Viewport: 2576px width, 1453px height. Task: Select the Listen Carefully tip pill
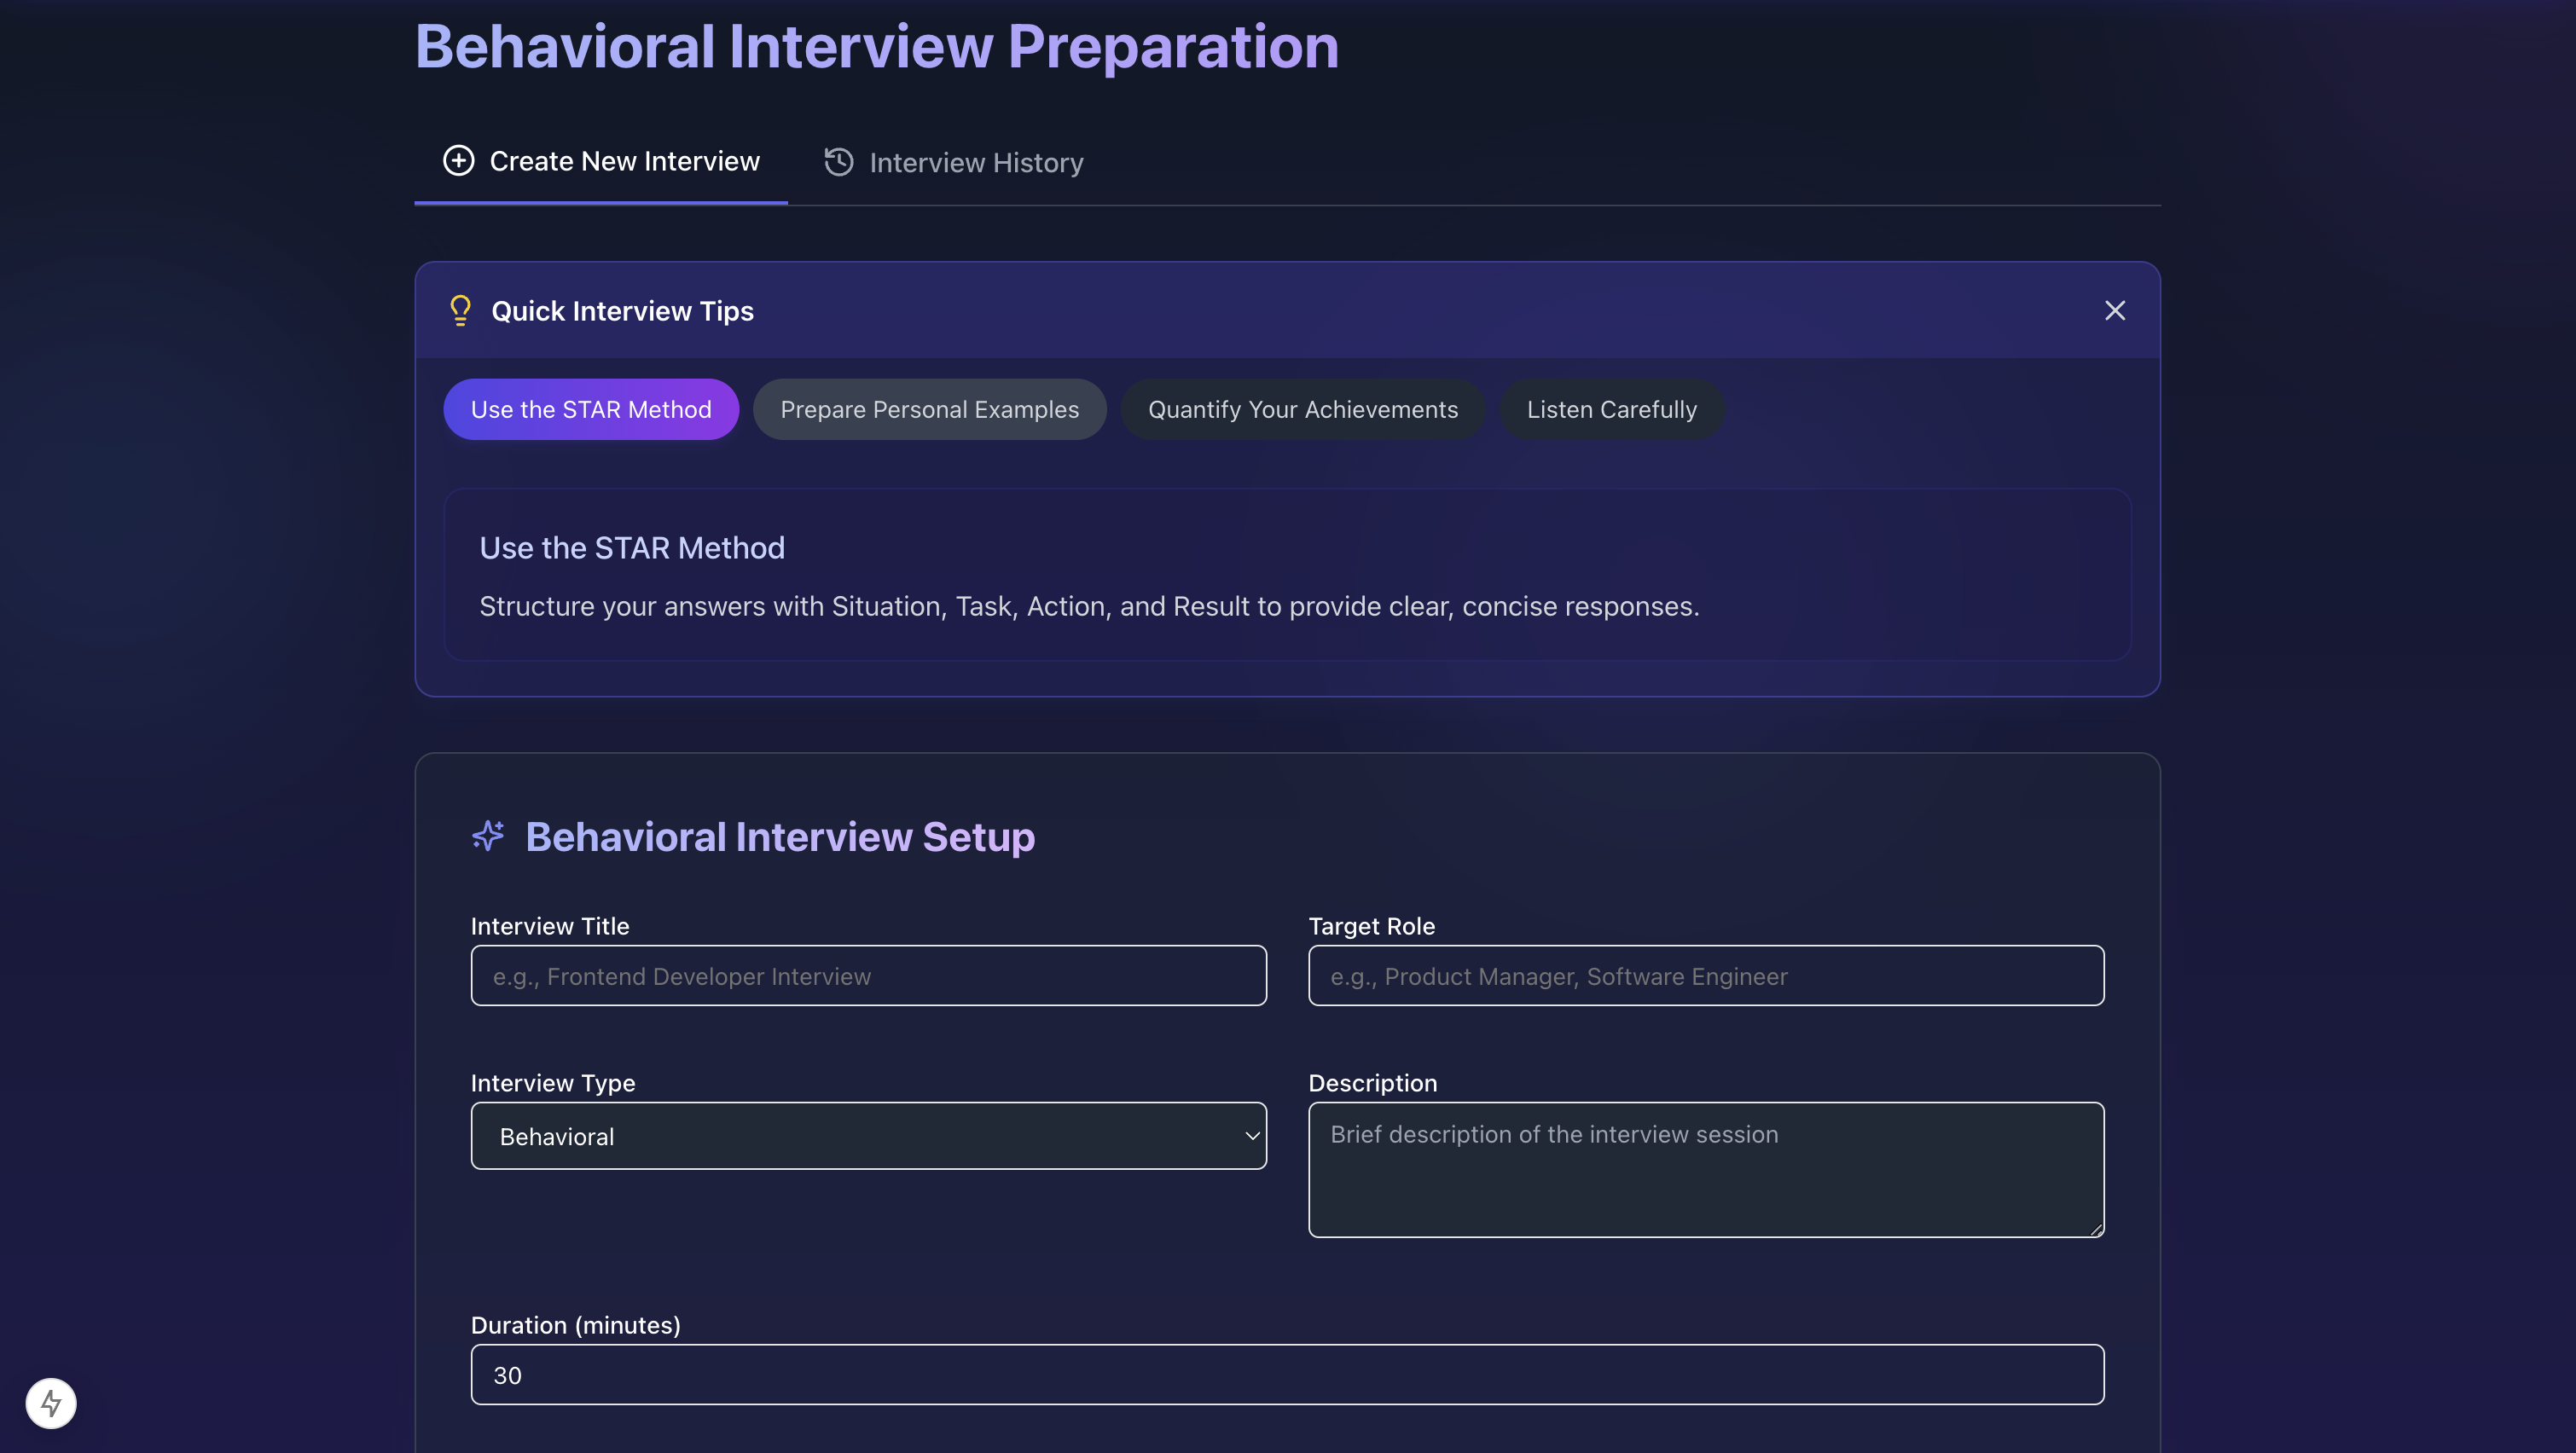pyautogui.click(x=1611, y=409)
